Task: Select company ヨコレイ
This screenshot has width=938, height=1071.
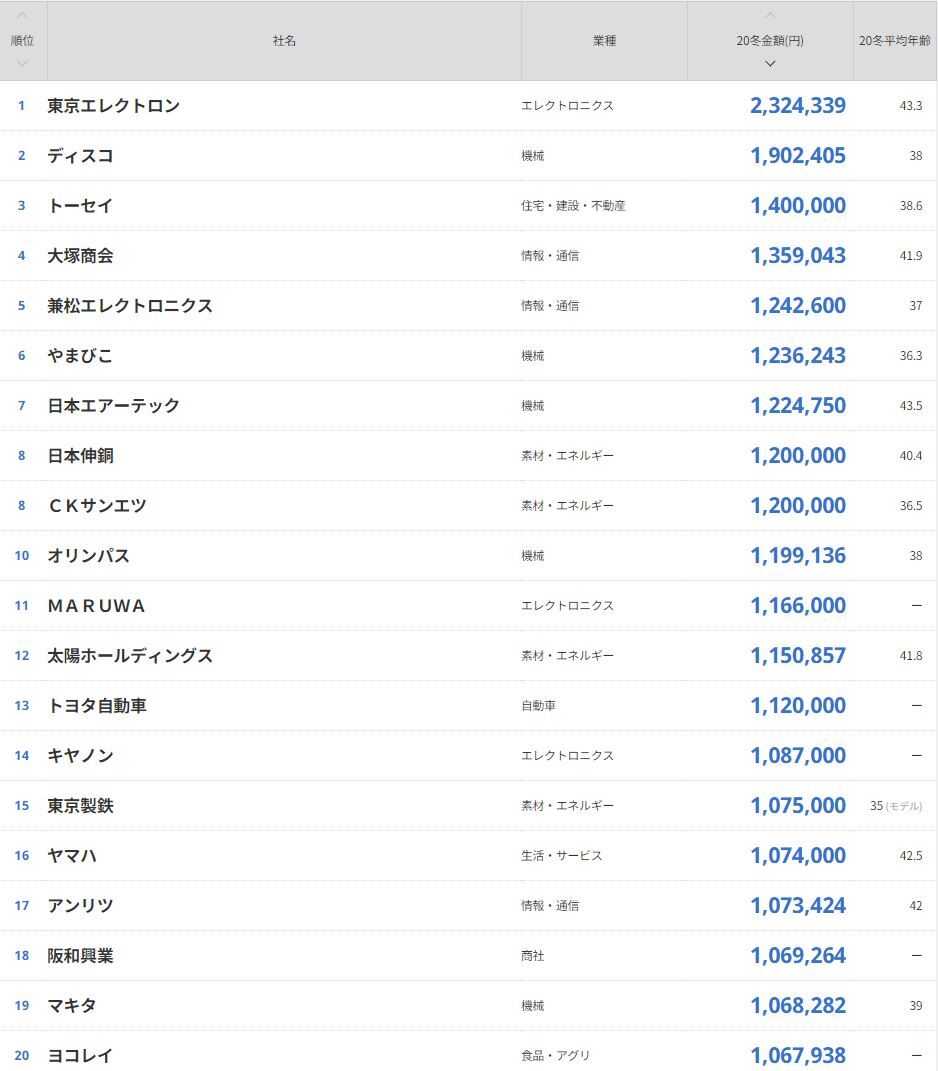Action: point(80,1055)
